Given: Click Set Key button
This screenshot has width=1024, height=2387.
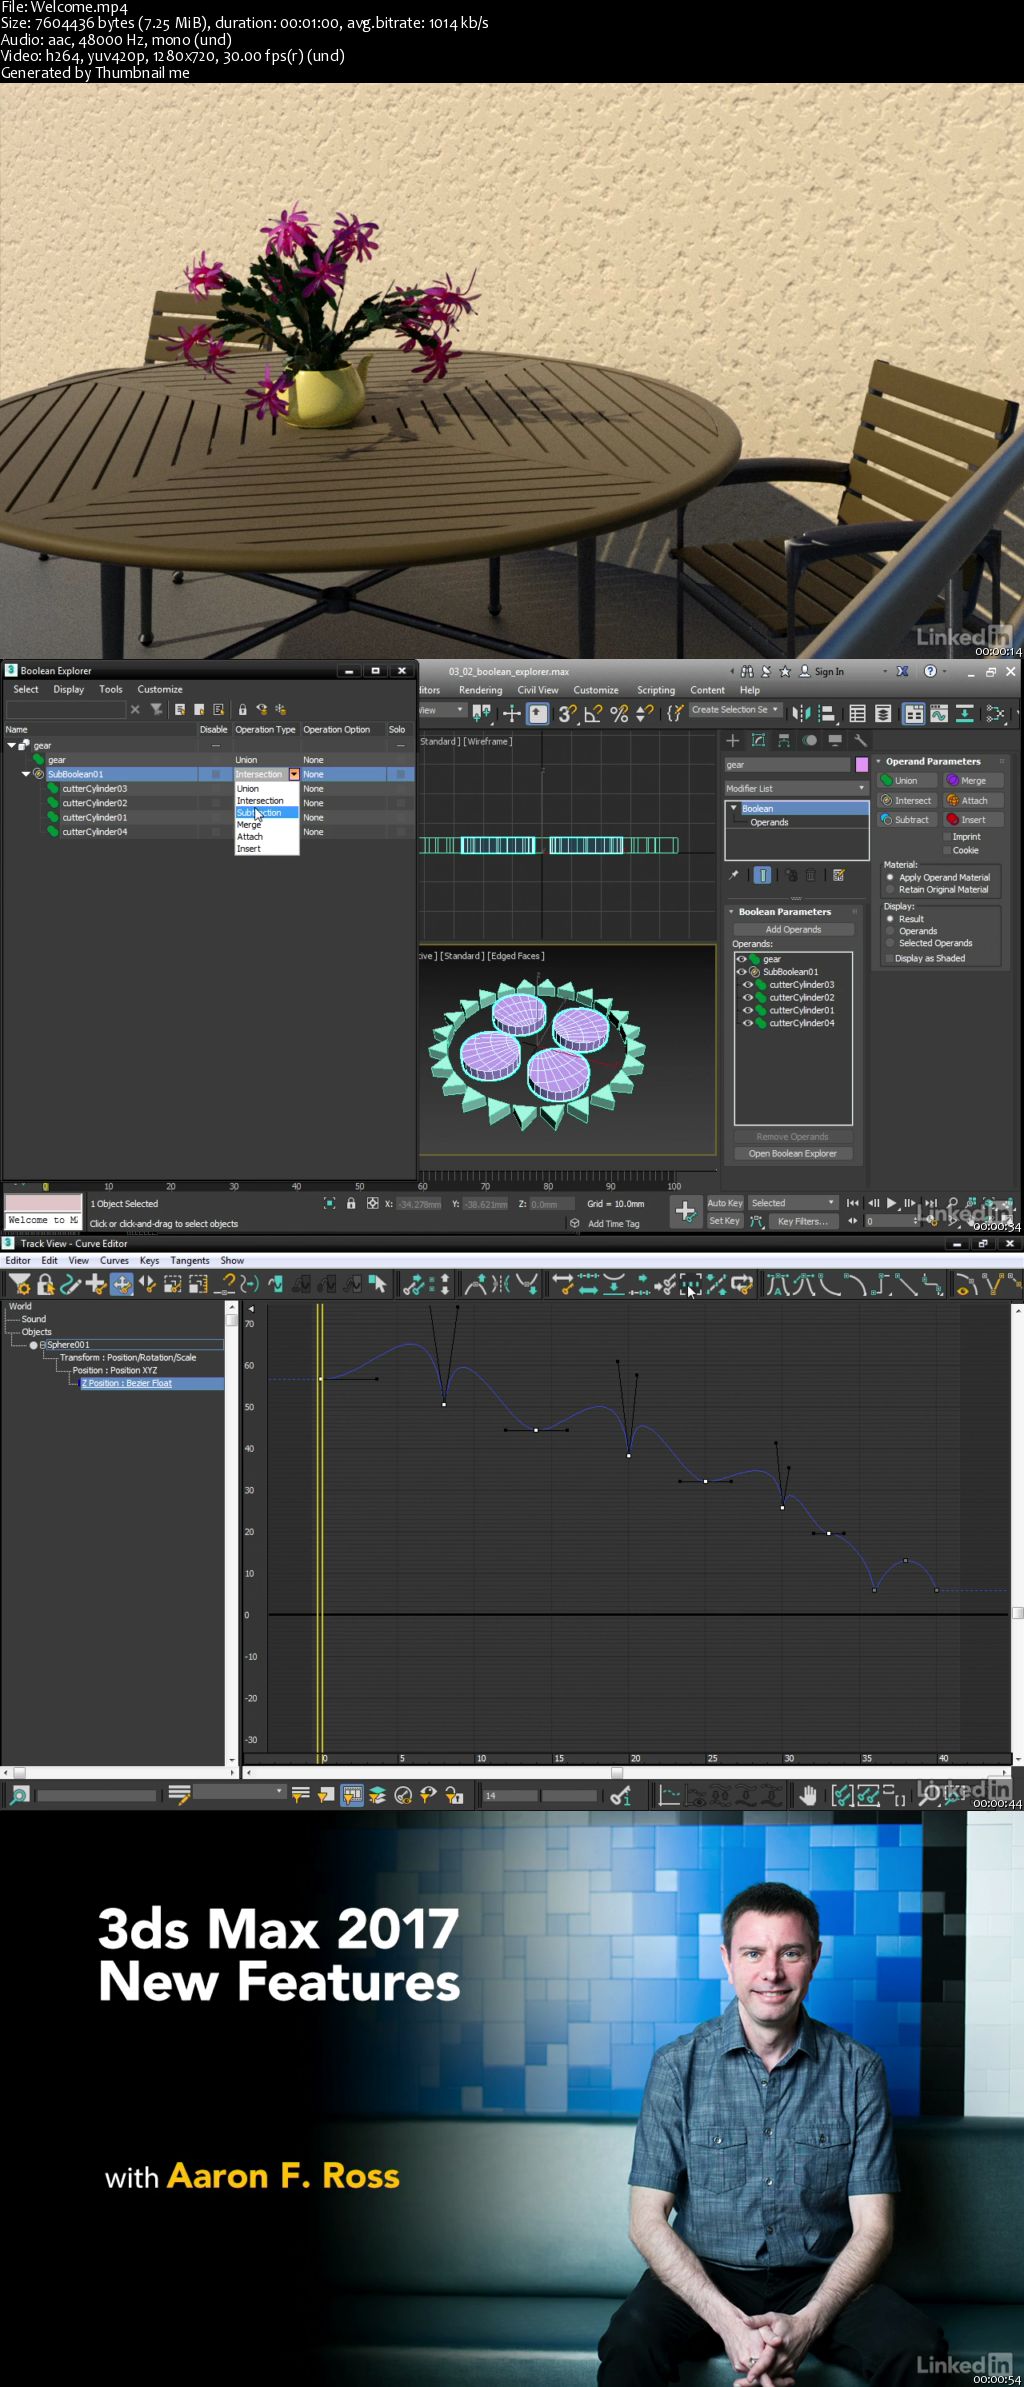Looking at the screenshot, I should click(725, 1221).
